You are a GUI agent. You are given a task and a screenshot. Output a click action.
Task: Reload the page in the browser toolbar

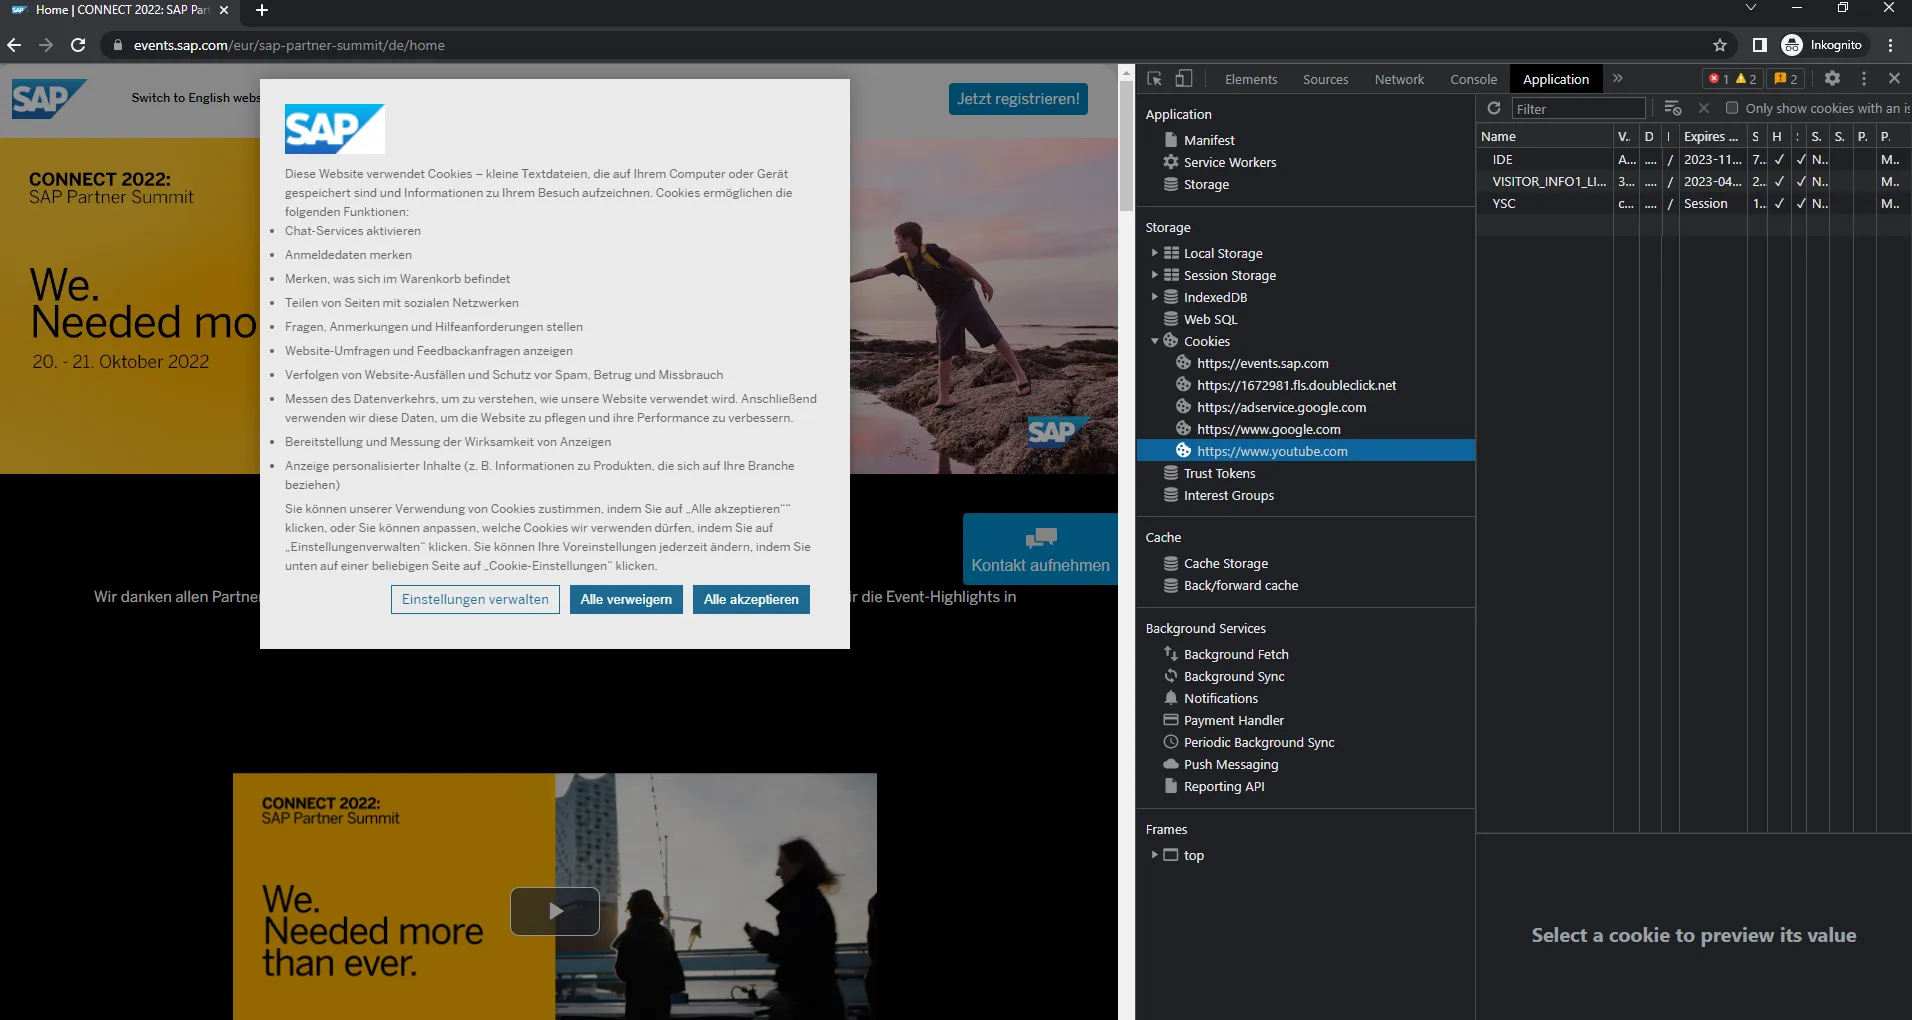(78, 45)
